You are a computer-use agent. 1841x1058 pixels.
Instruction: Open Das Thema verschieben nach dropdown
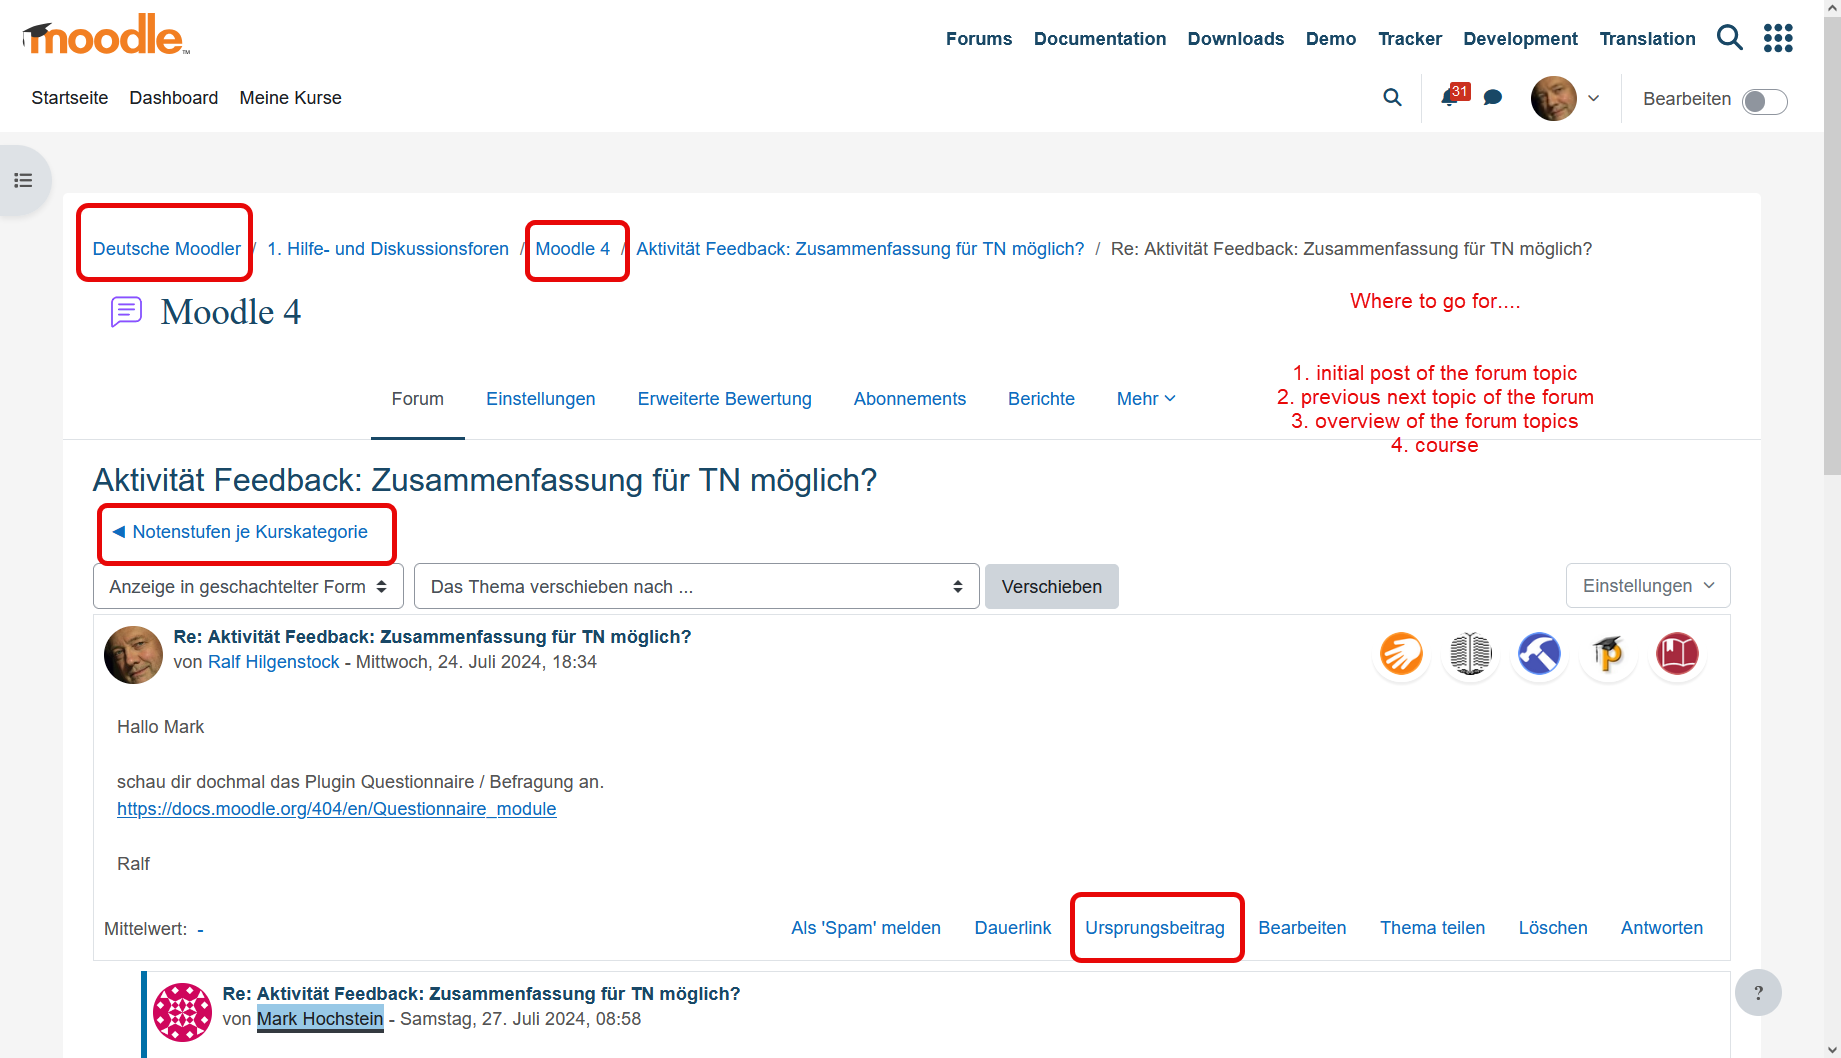(696, 587)
